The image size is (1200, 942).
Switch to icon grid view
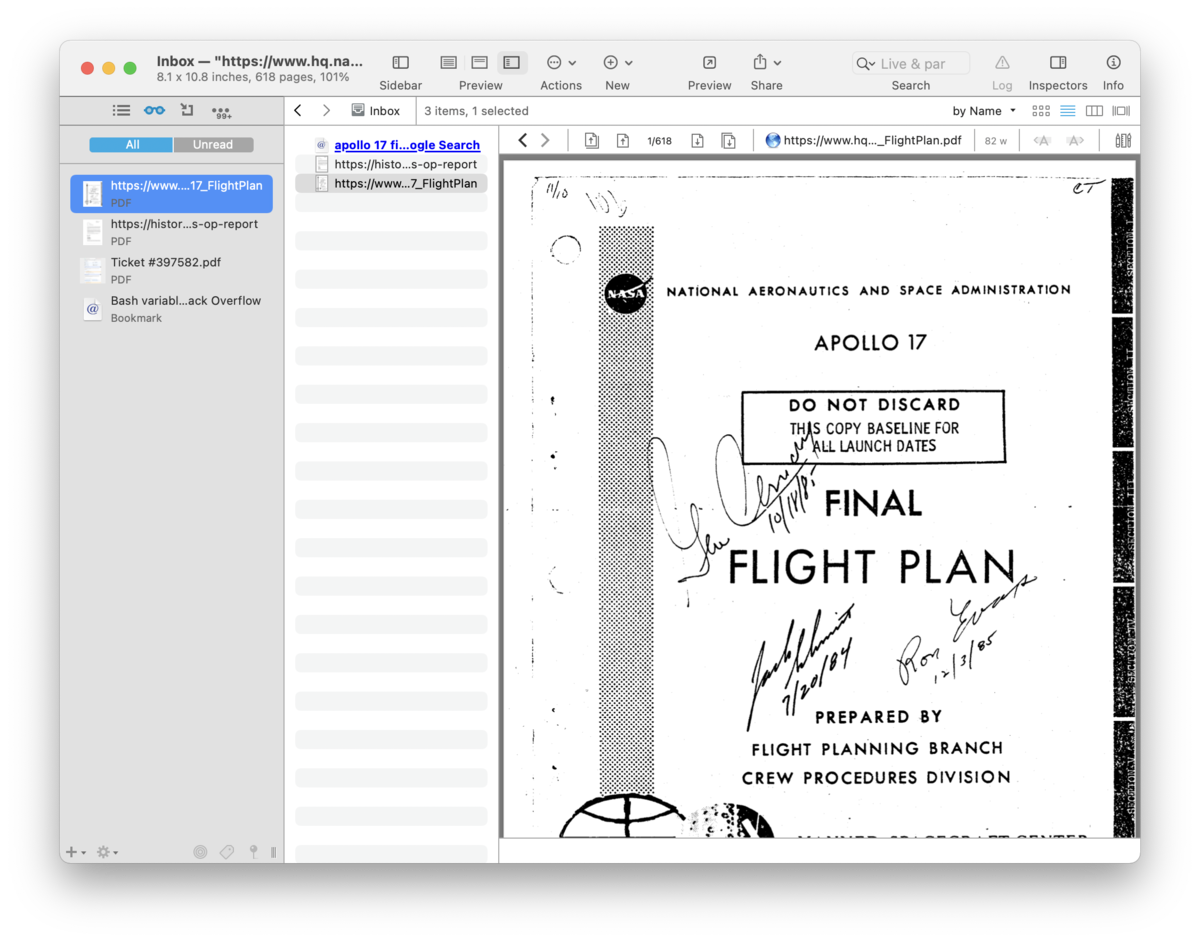click(1041, 111)
